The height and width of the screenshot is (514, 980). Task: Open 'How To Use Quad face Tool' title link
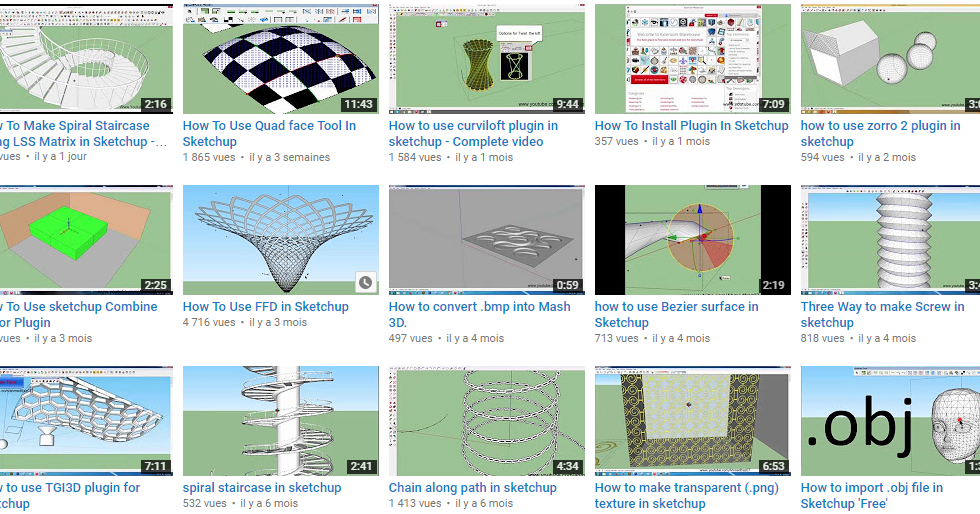[269, 133]
